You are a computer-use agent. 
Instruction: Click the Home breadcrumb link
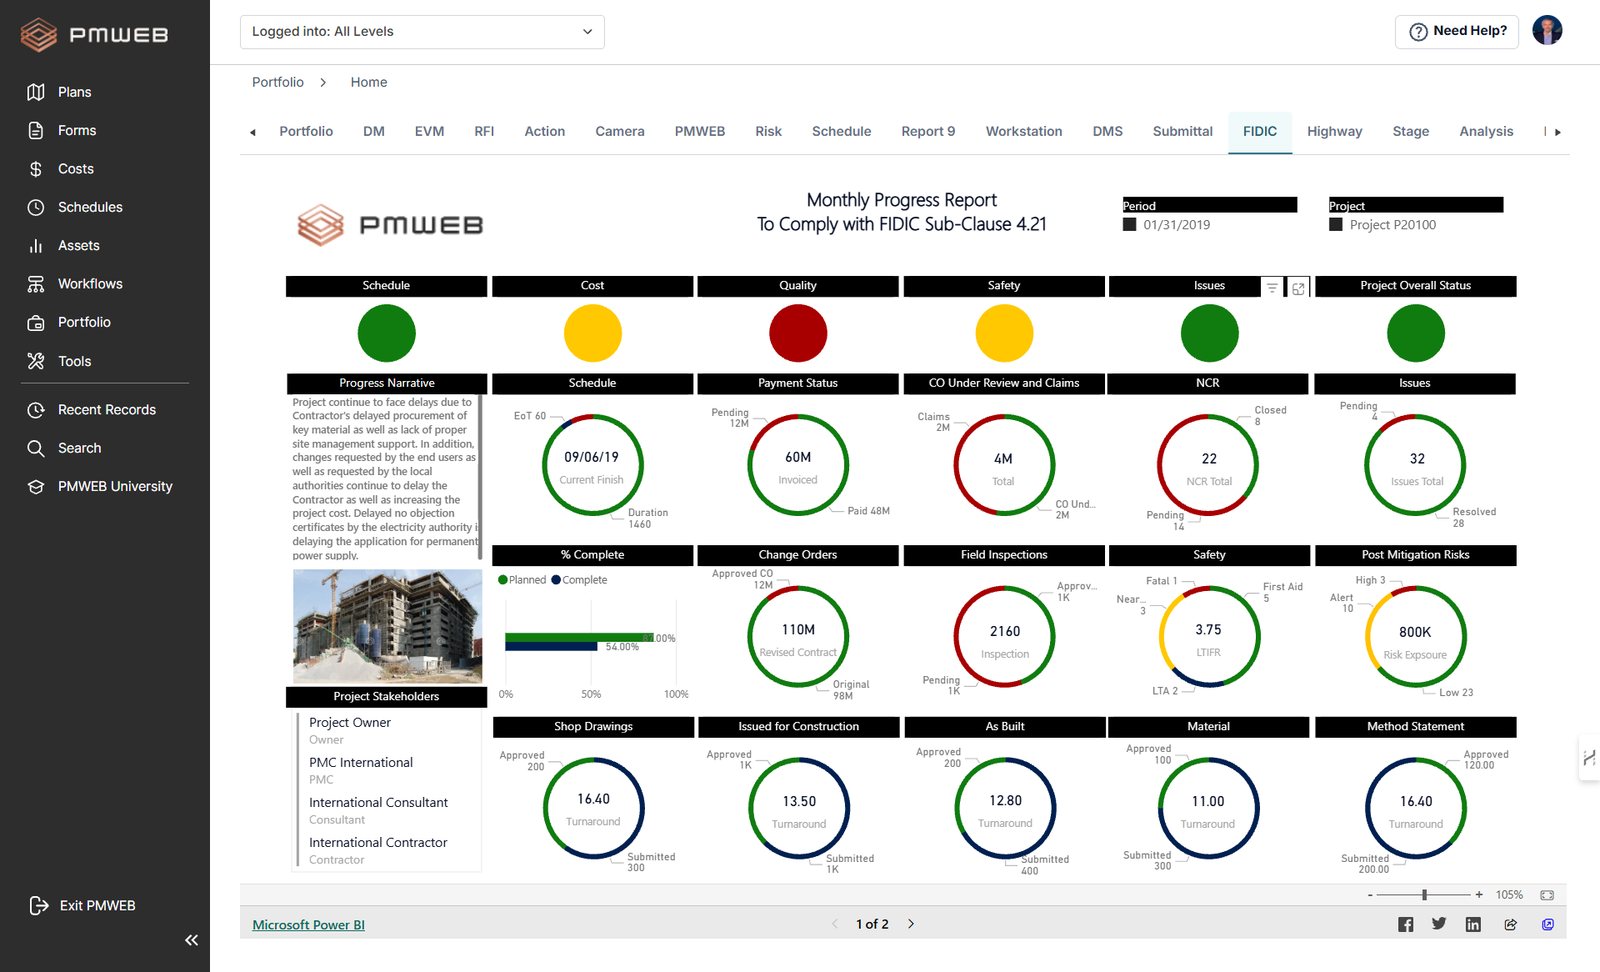point(369,83)
